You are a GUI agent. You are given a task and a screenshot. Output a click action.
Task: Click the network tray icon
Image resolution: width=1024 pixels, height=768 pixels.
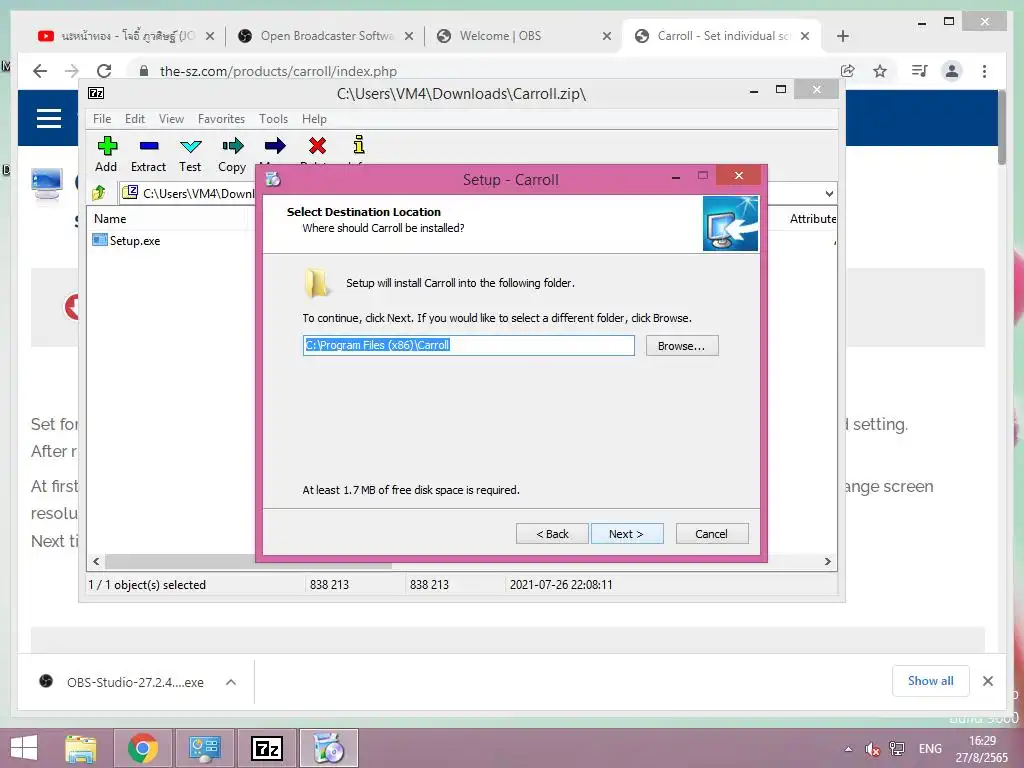(897, 749)
